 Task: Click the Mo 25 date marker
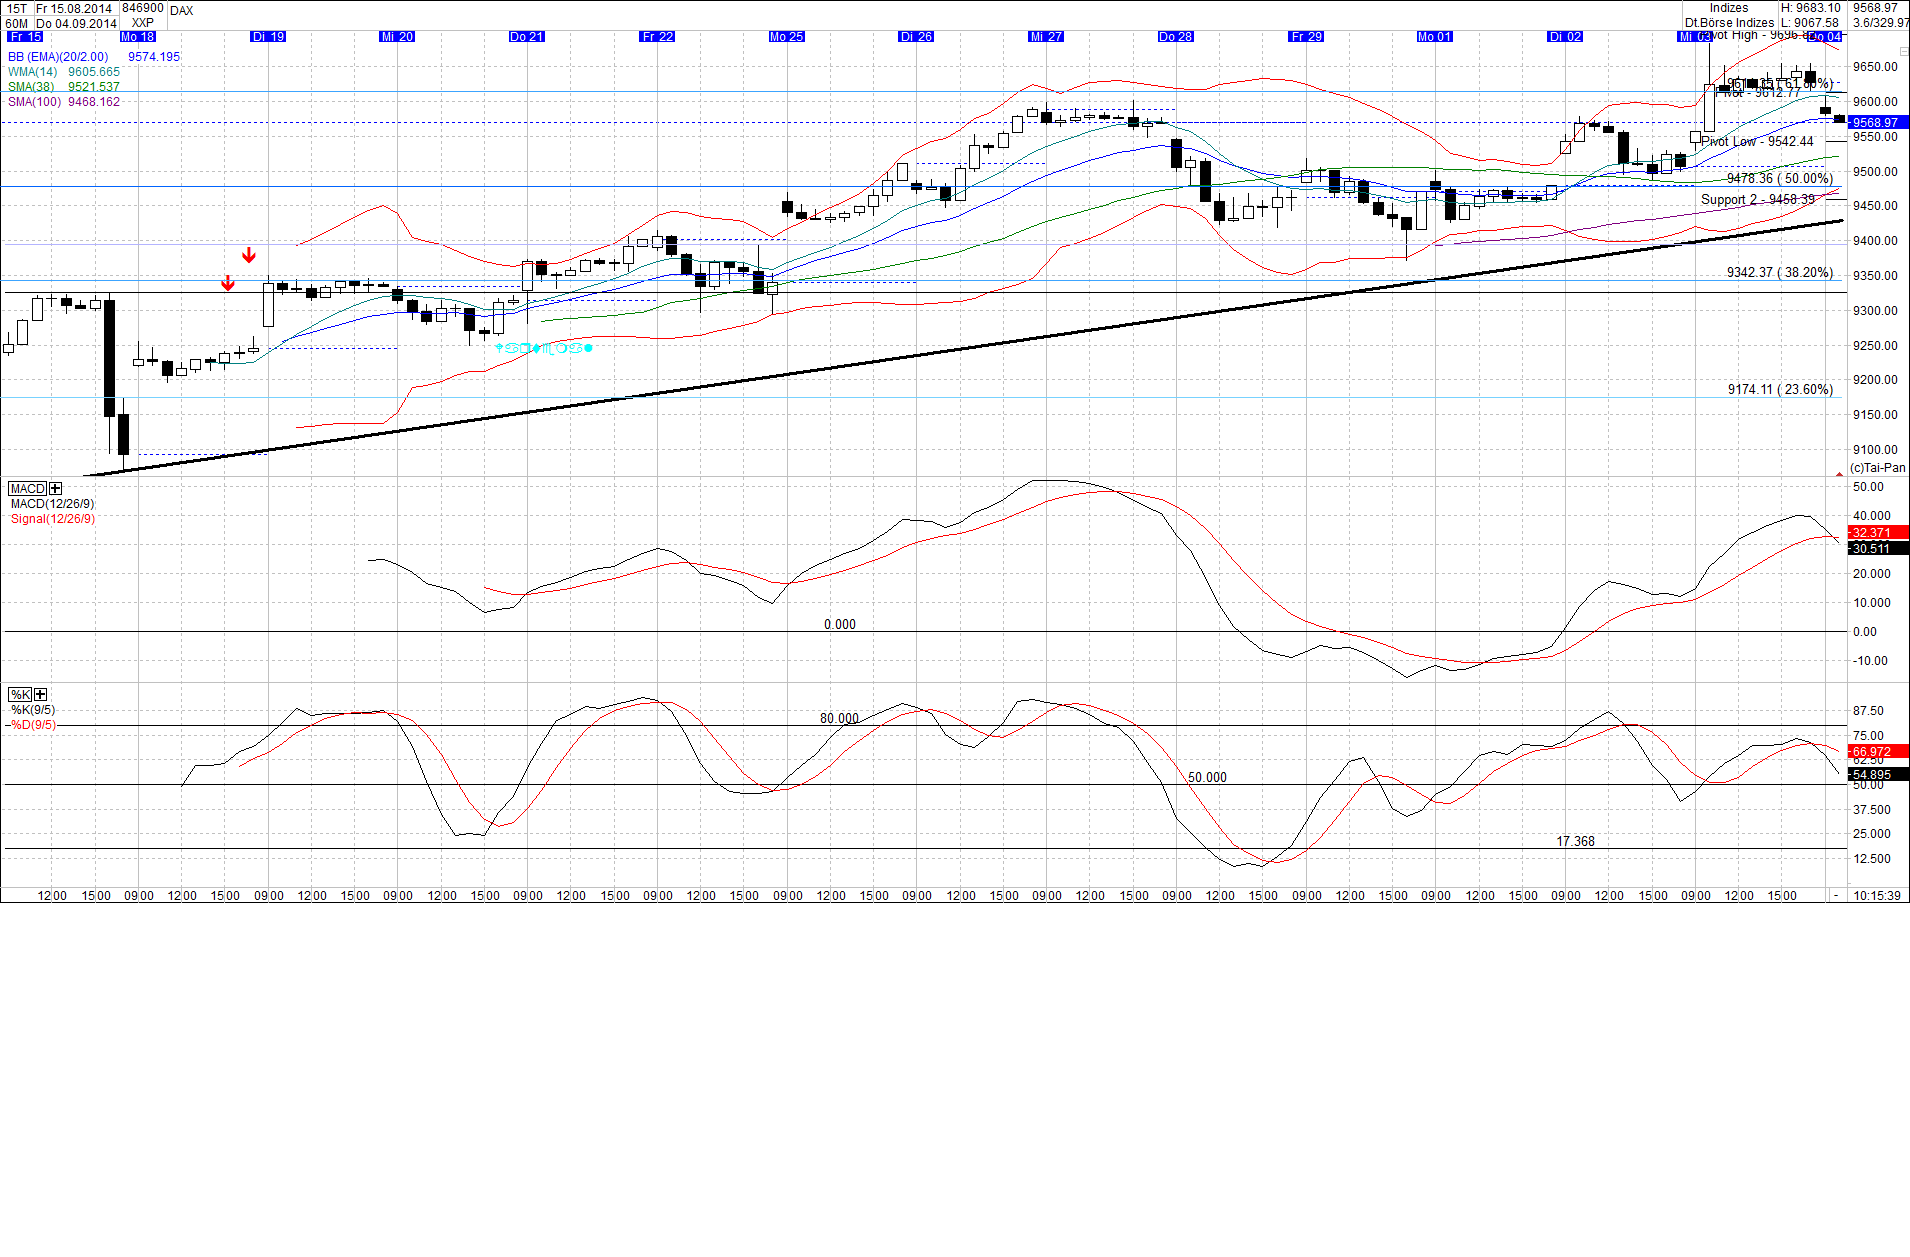(786, 37)
